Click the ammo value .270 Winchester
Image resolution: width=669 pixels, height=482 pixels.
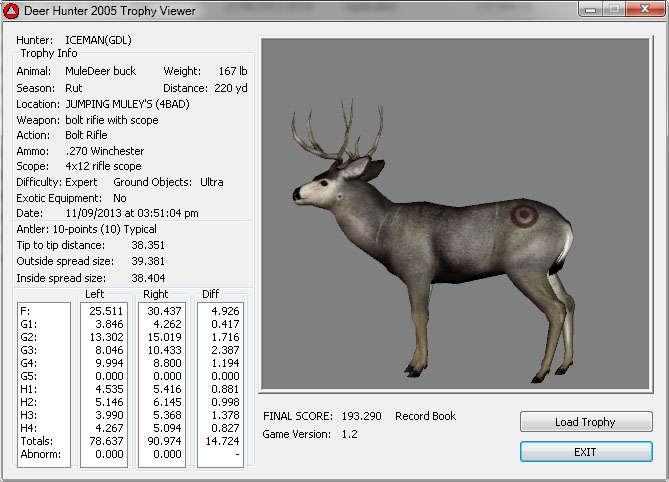tap(103, 151)
